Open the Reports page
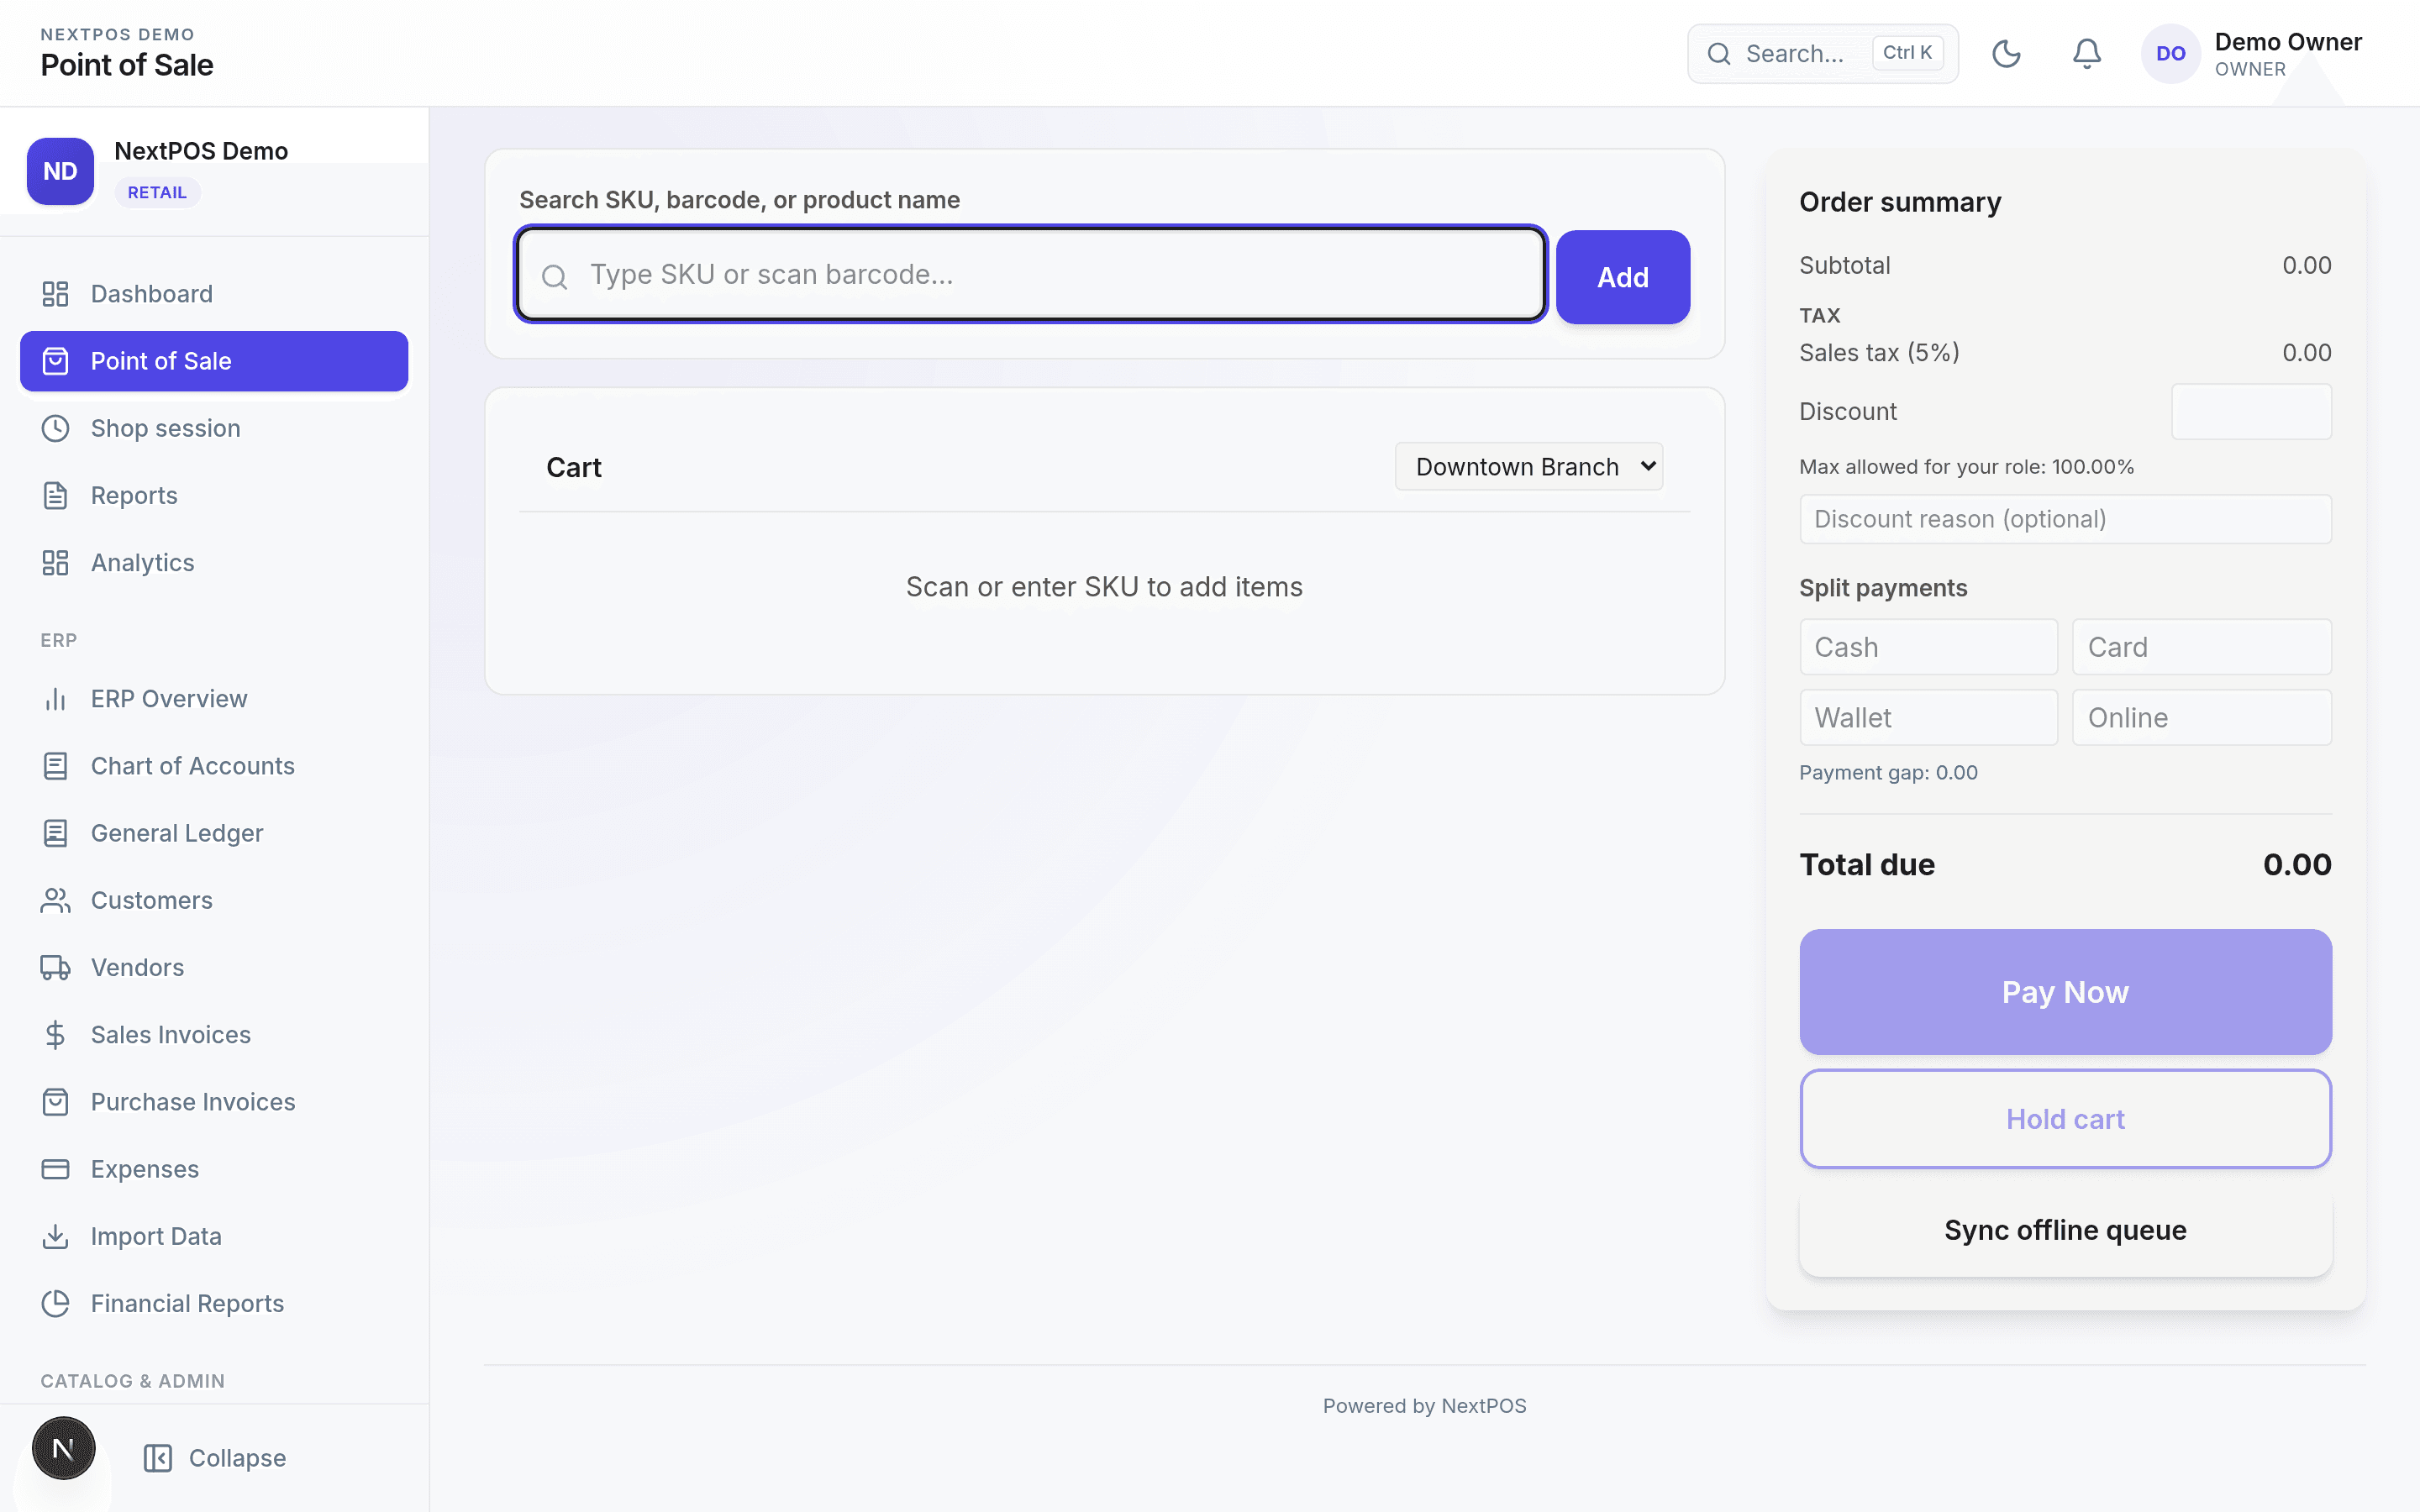The image size is (2420, 1512). (x=214, y=495)
